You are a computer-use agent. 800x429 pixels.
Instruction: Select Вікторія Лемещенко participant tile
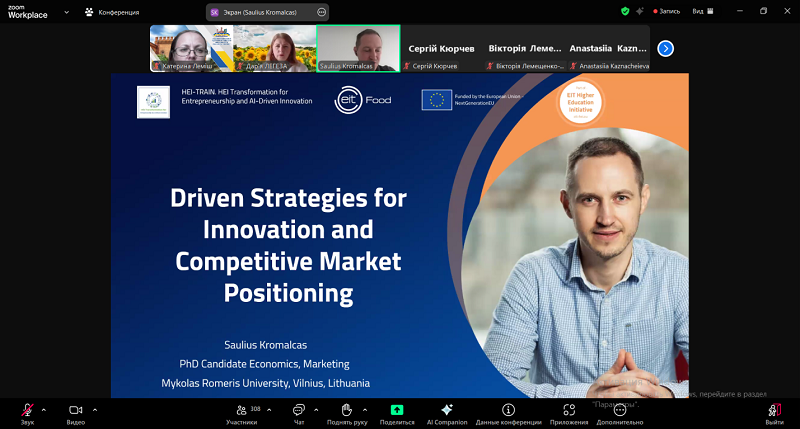click(525, 48)
